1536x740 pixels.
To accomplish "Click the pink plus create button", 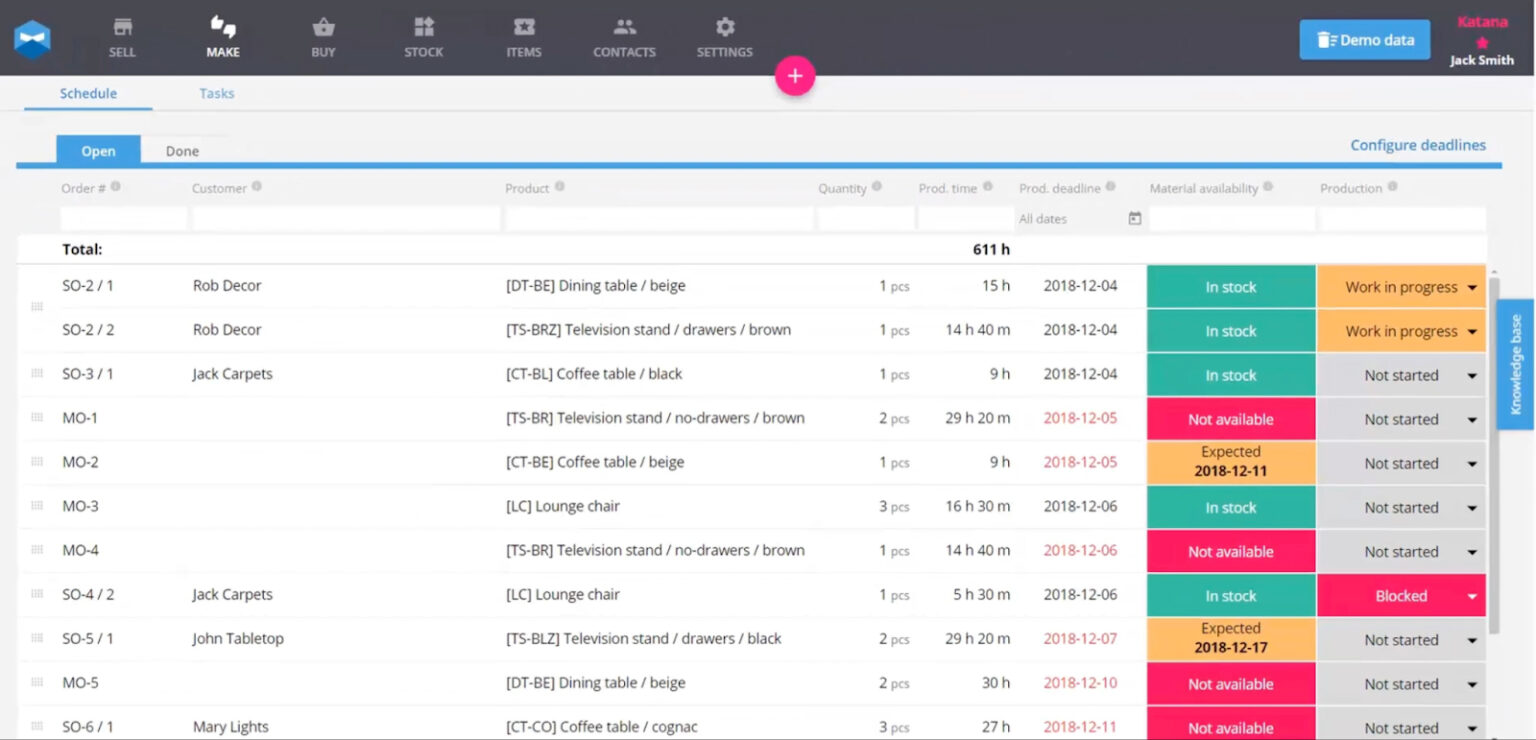I will point(795,75).
